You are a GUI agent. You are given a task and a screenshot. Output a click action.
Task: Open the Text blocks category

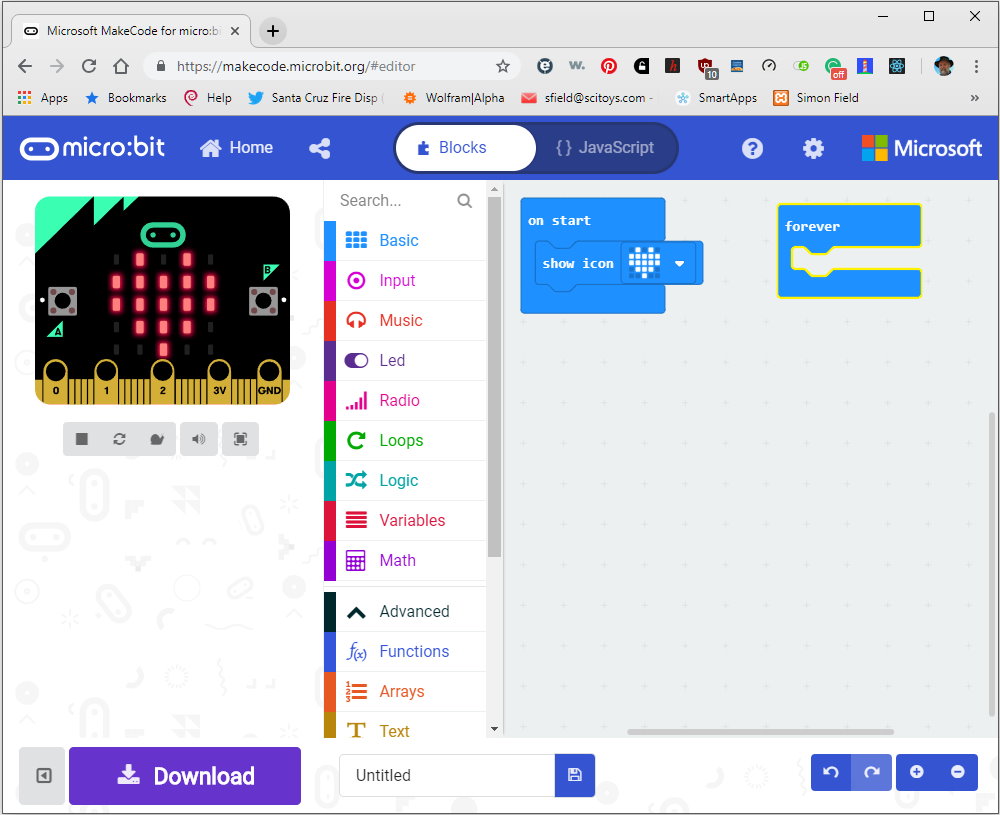(405, 727)
